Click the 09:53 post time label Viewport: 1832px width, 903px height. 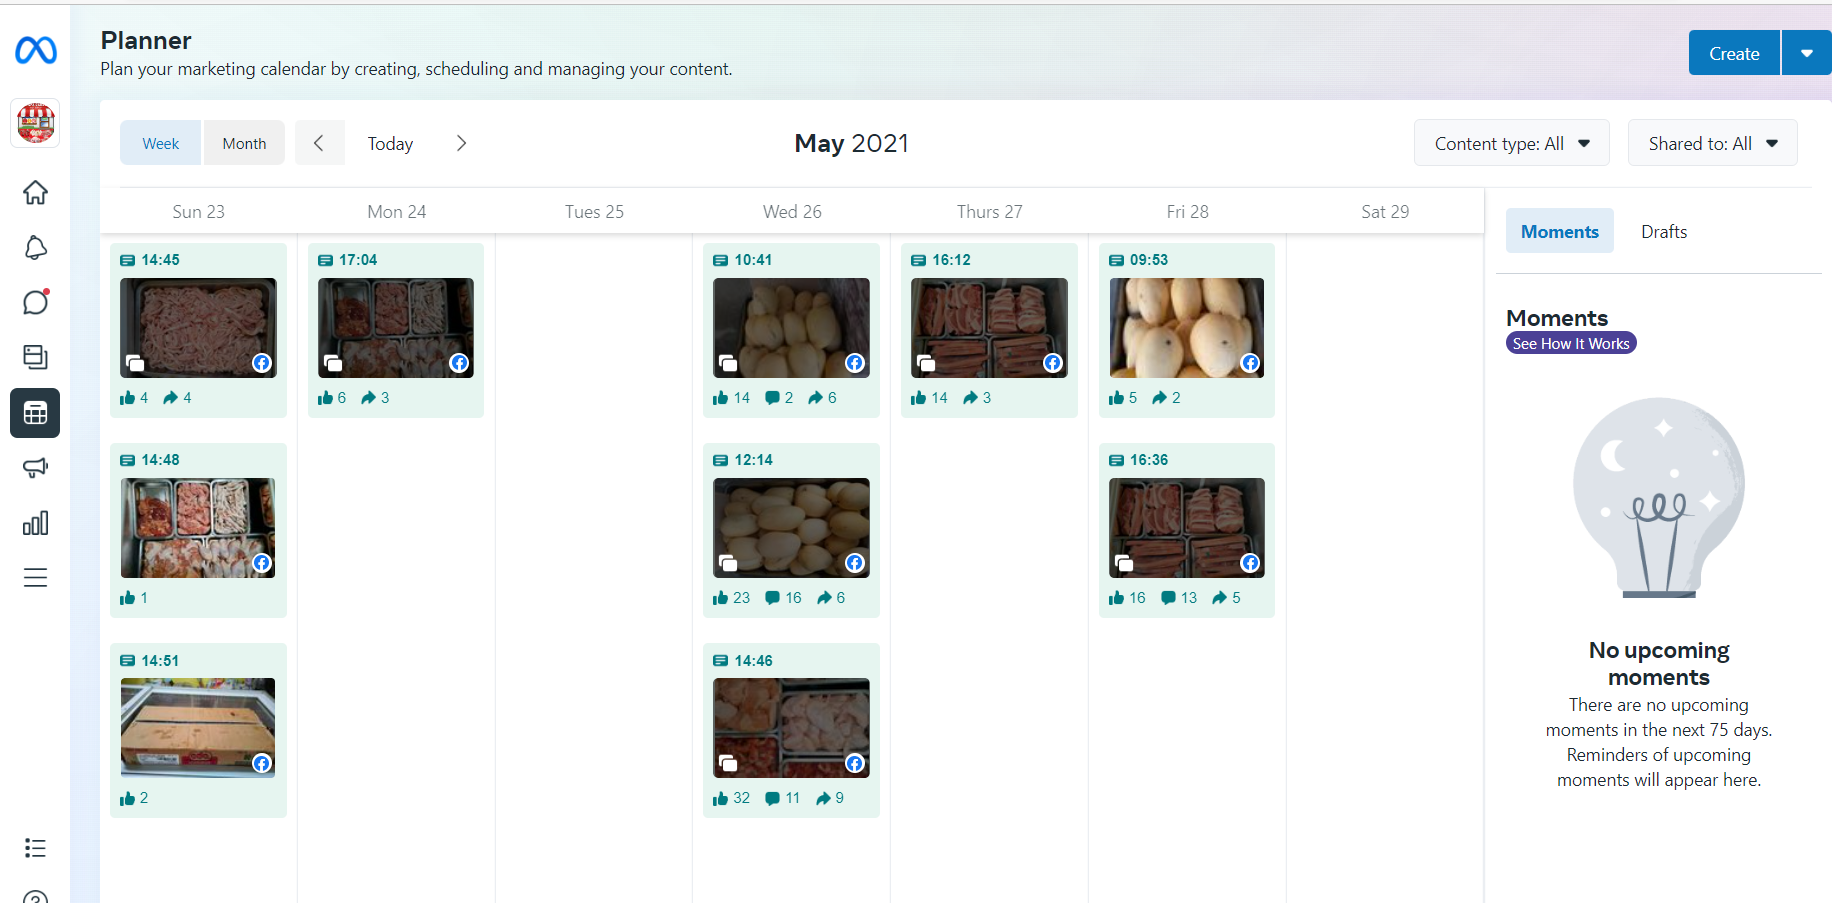(1149, 260)
